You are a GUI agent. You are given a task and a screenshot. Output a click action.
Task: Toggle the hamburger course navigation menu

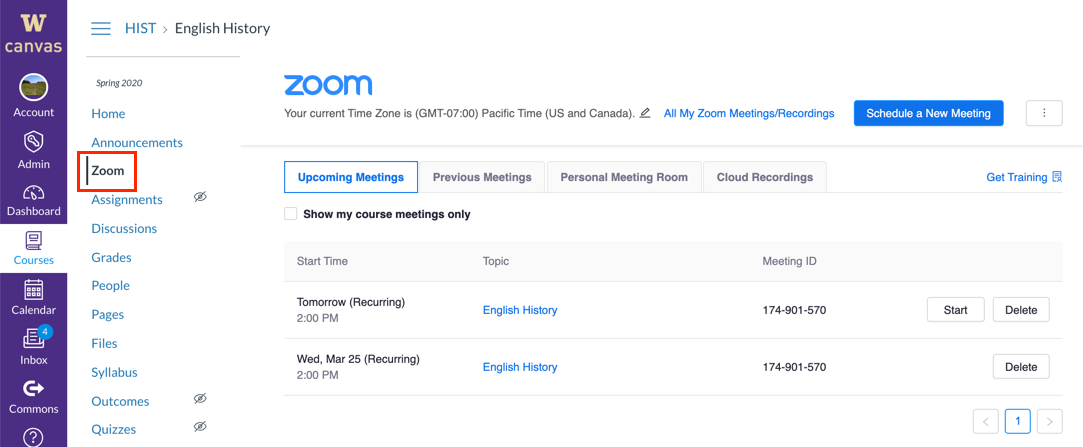(x=101, y=28)
